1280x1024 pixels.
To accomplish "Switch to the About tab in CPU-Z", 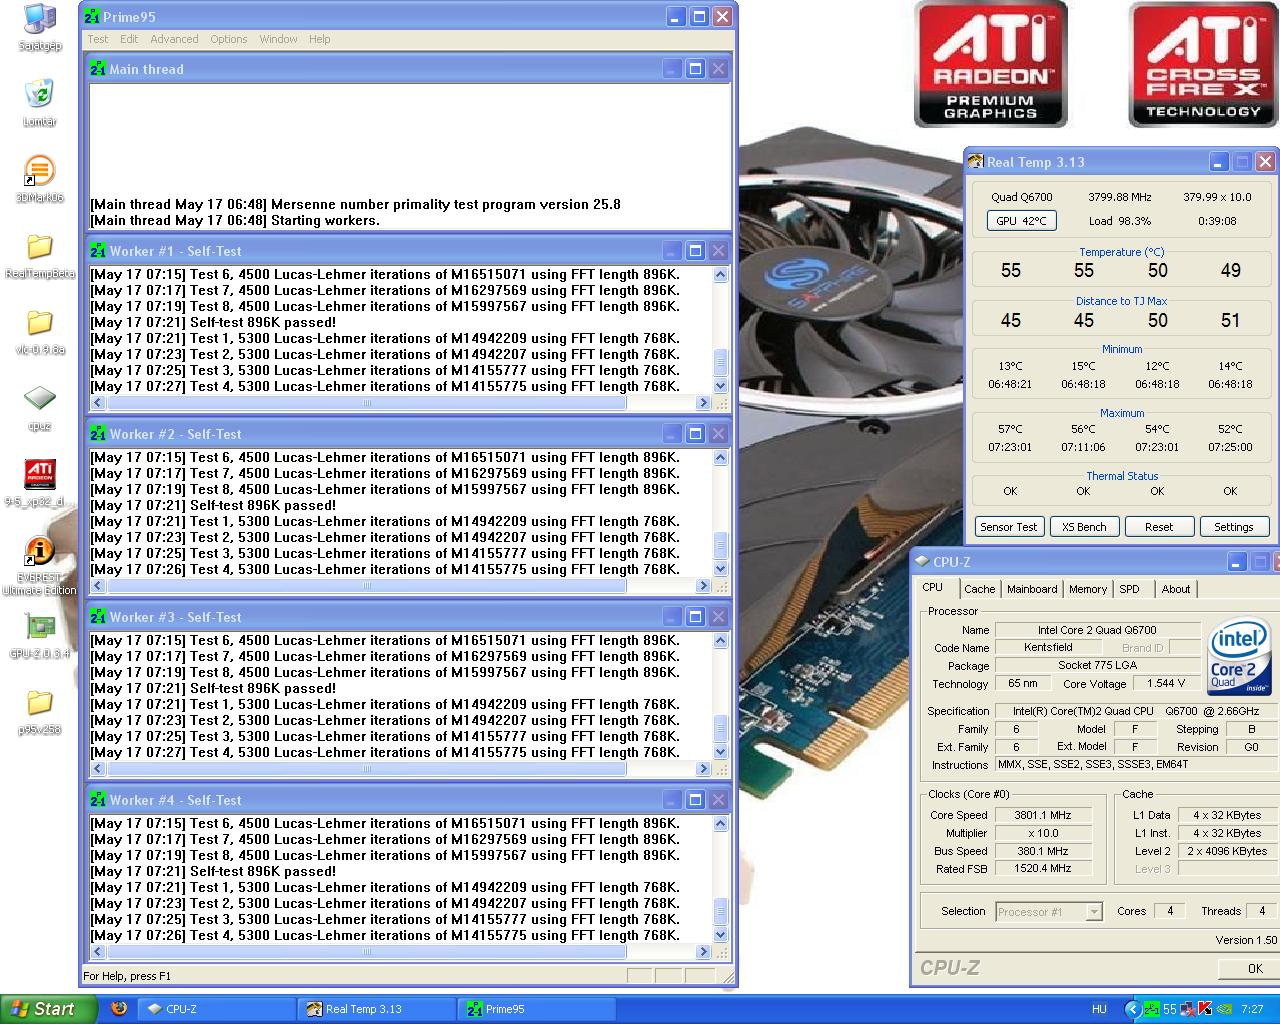I will coord(1176,589).
